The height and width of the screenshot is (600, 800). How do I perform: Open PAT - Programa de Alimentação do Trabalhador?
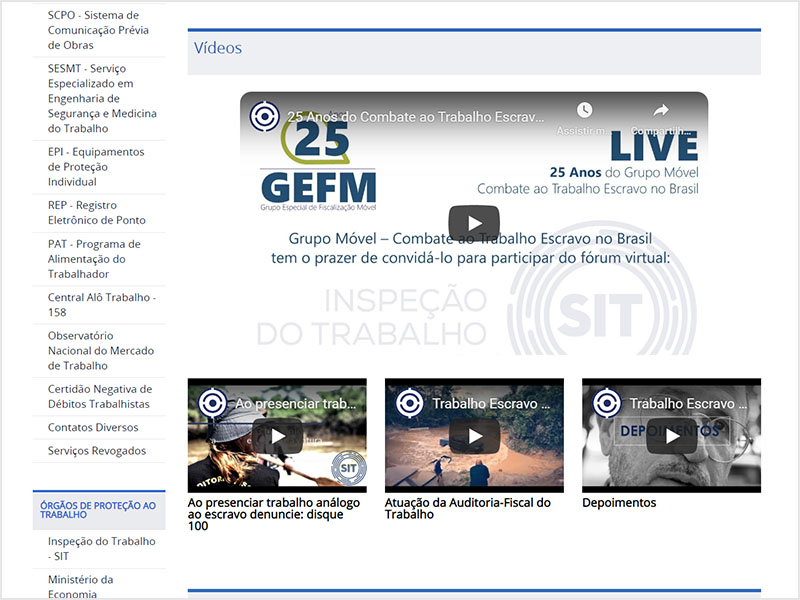[x=94, y=259]
